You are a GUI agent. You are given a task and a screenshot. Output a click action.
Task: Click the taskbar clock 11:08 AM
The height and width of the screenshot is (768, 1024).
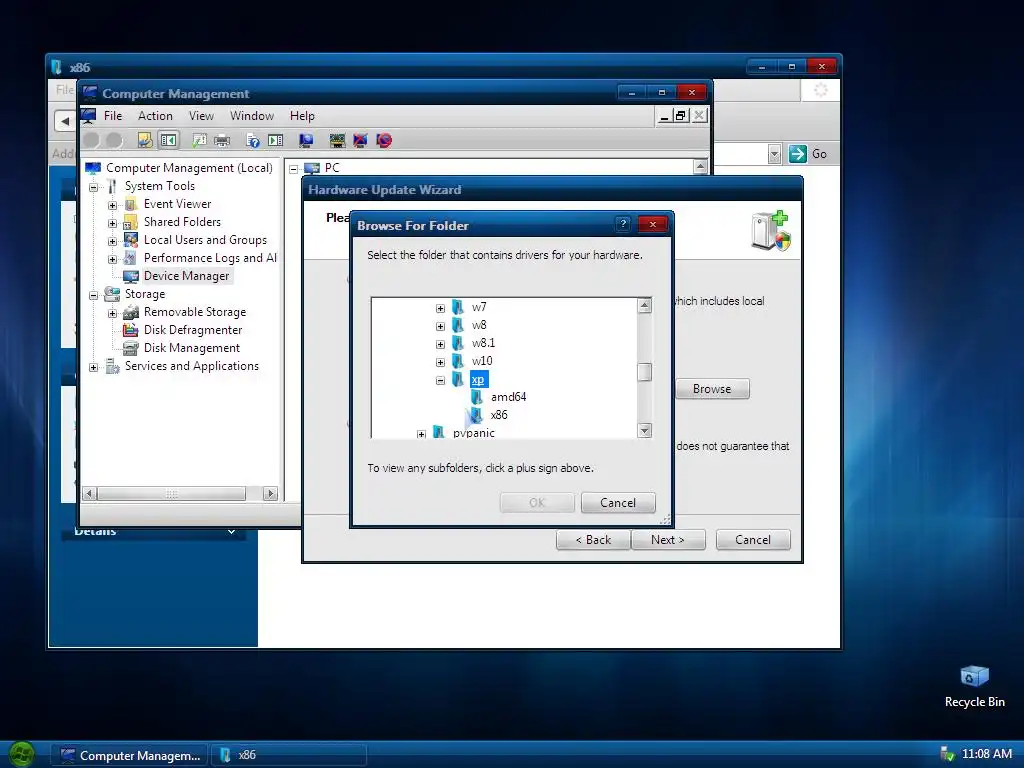[x=987, y=754]
